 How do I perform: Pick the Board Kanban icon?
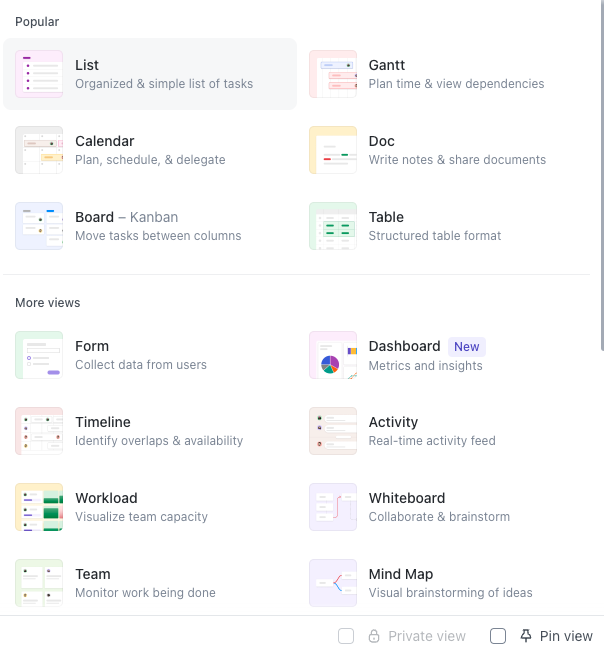[x=39, y=226]
